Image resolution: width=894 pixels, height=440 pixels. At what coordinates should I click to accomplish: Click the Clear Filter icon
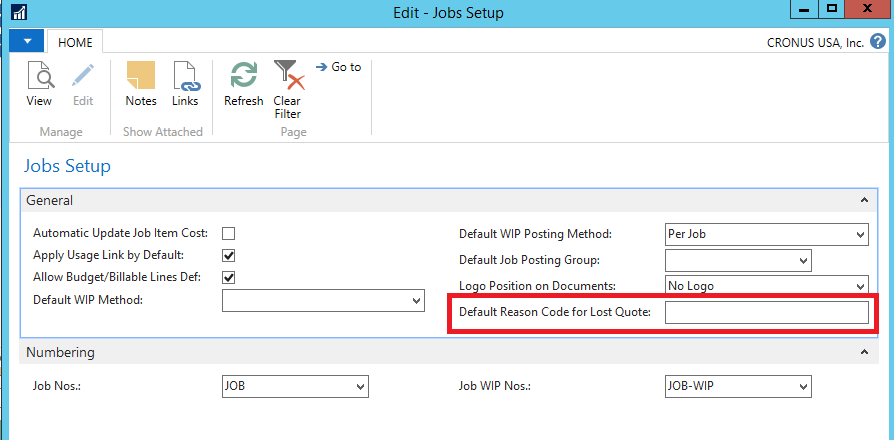[287, 76]
